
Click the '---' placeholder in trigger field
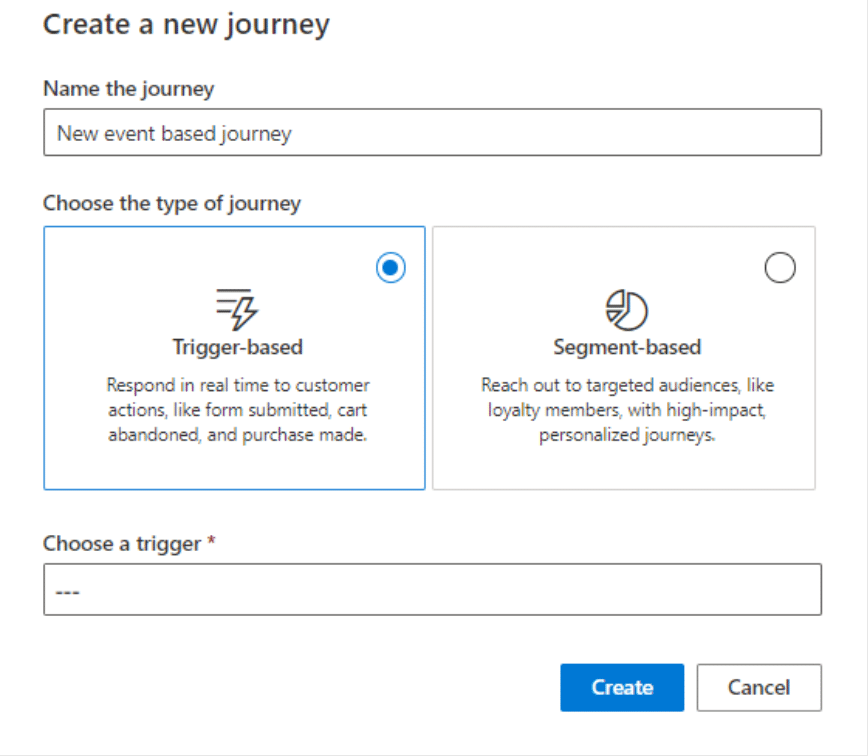67,591
